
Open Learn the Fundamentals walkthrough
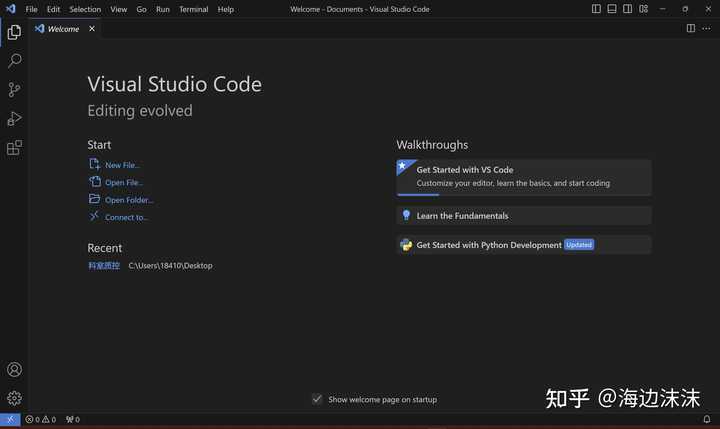click(524, 215)
